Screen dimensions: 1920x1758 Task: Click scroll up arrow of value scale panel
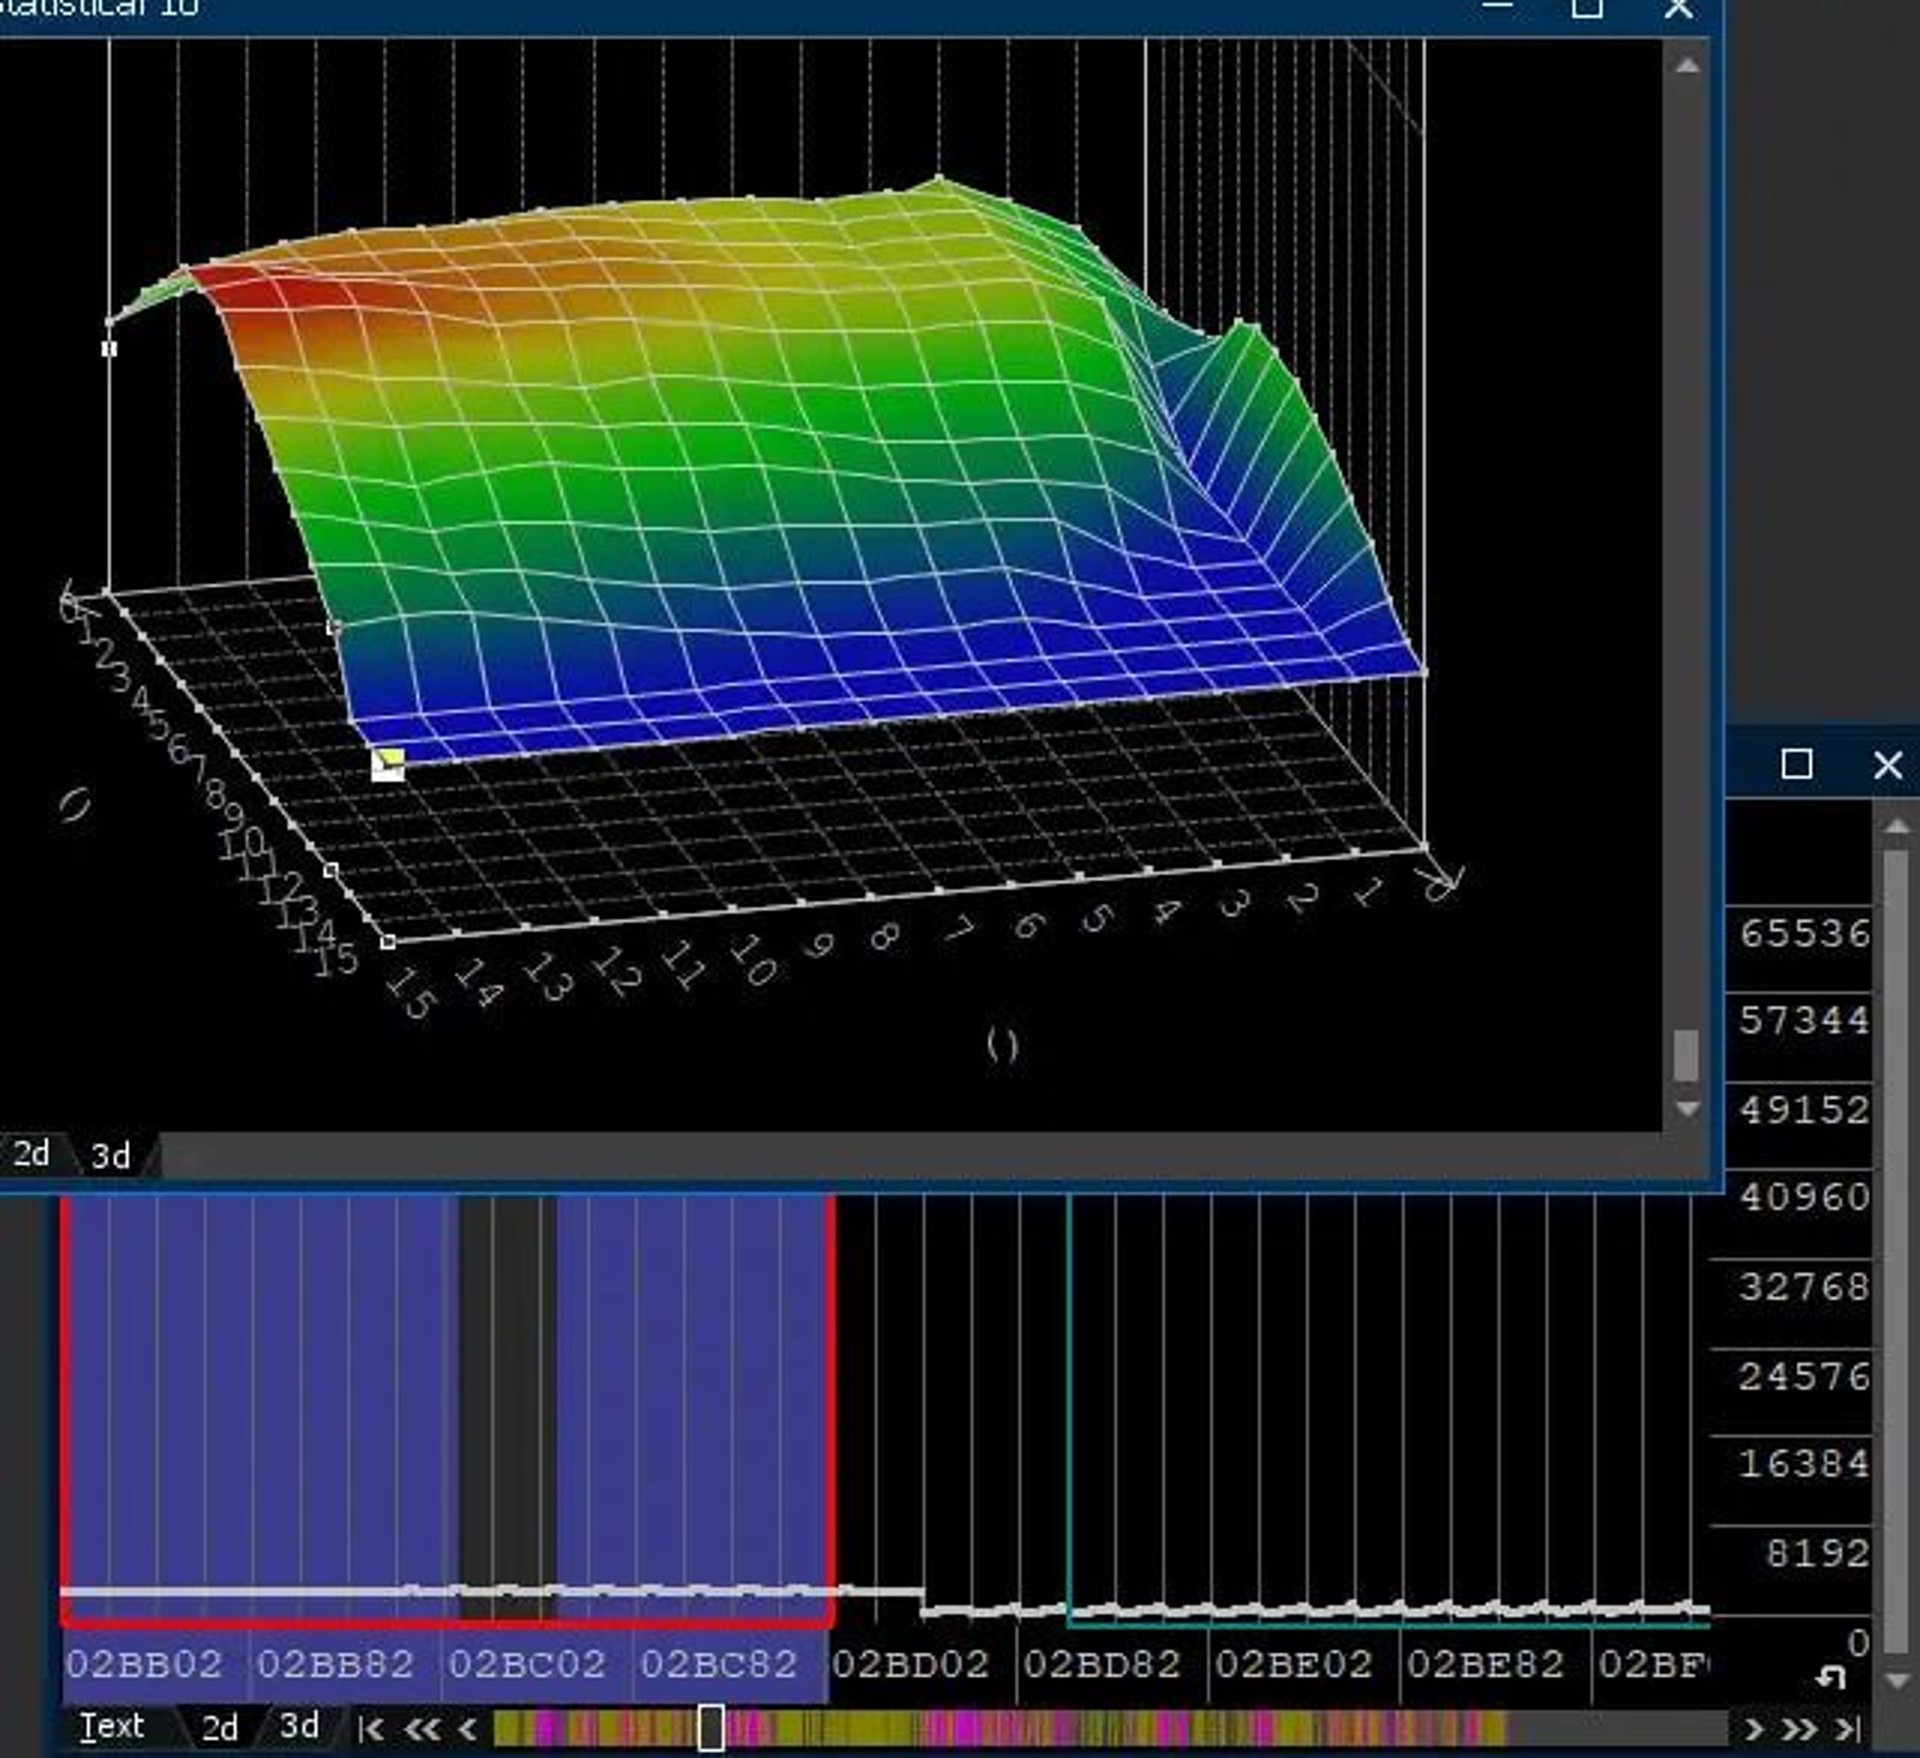pos(1896,826)
